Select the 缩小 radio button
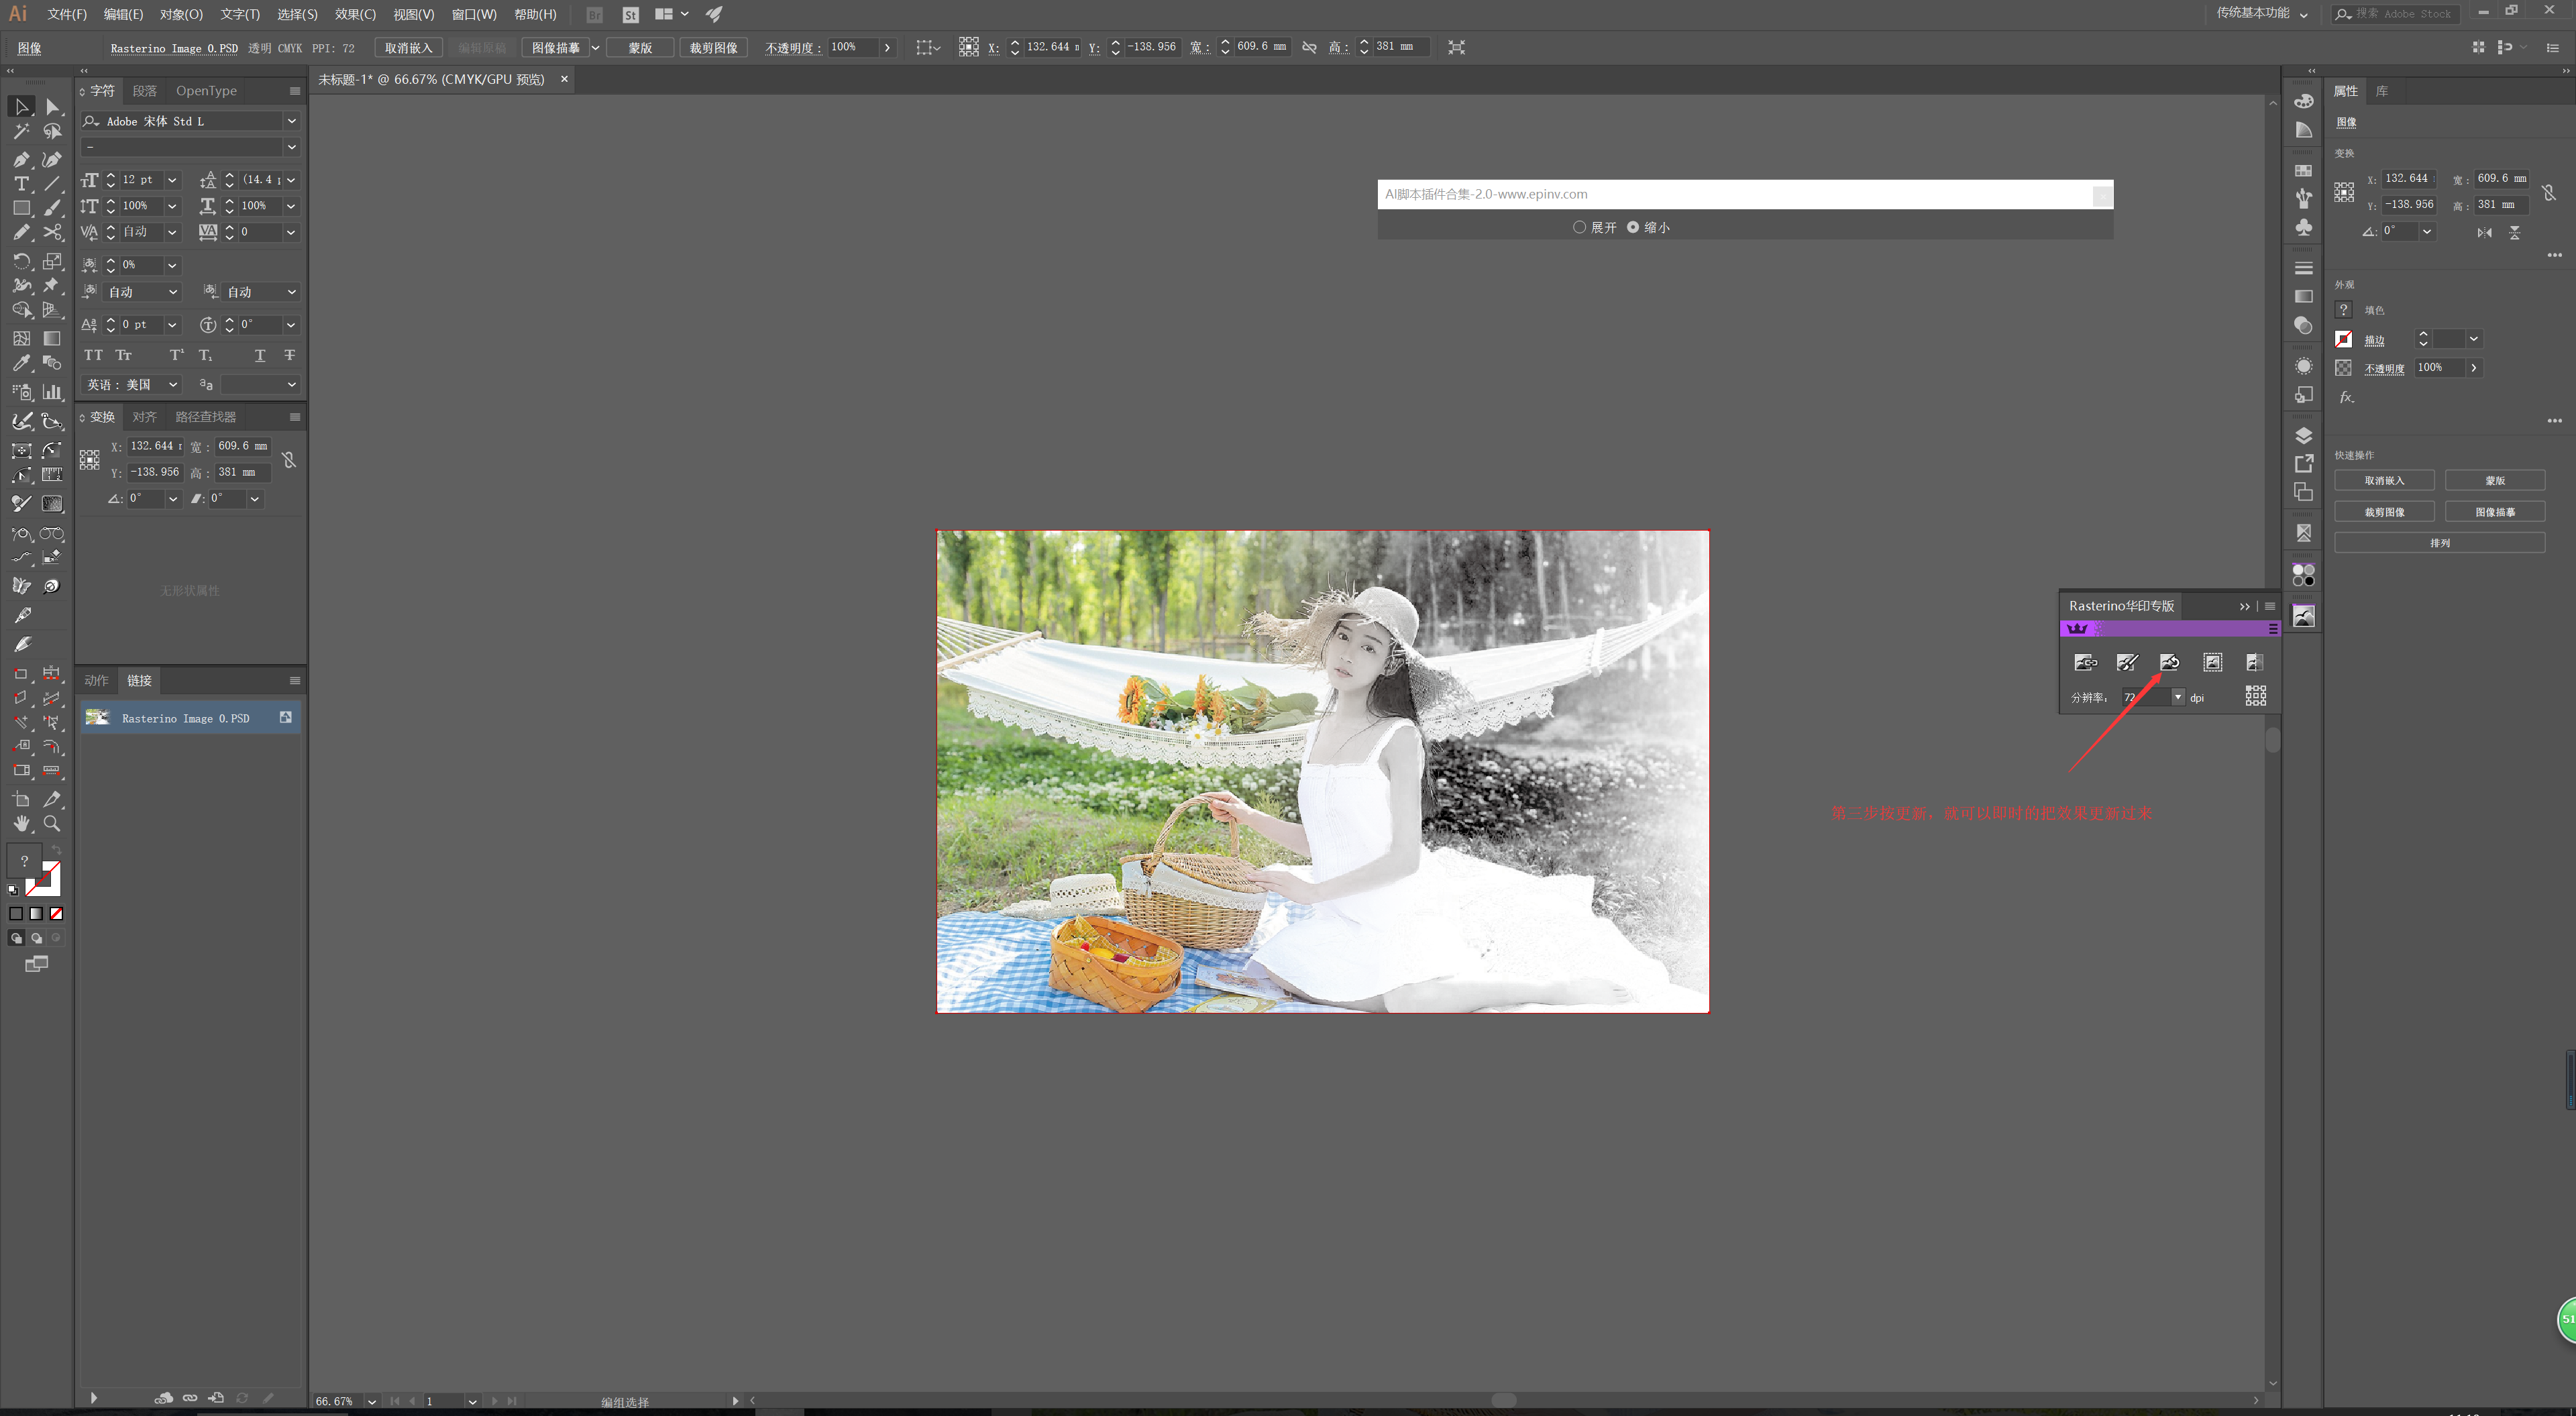The image size is (2576, 1416). [x=1633, y=227]
